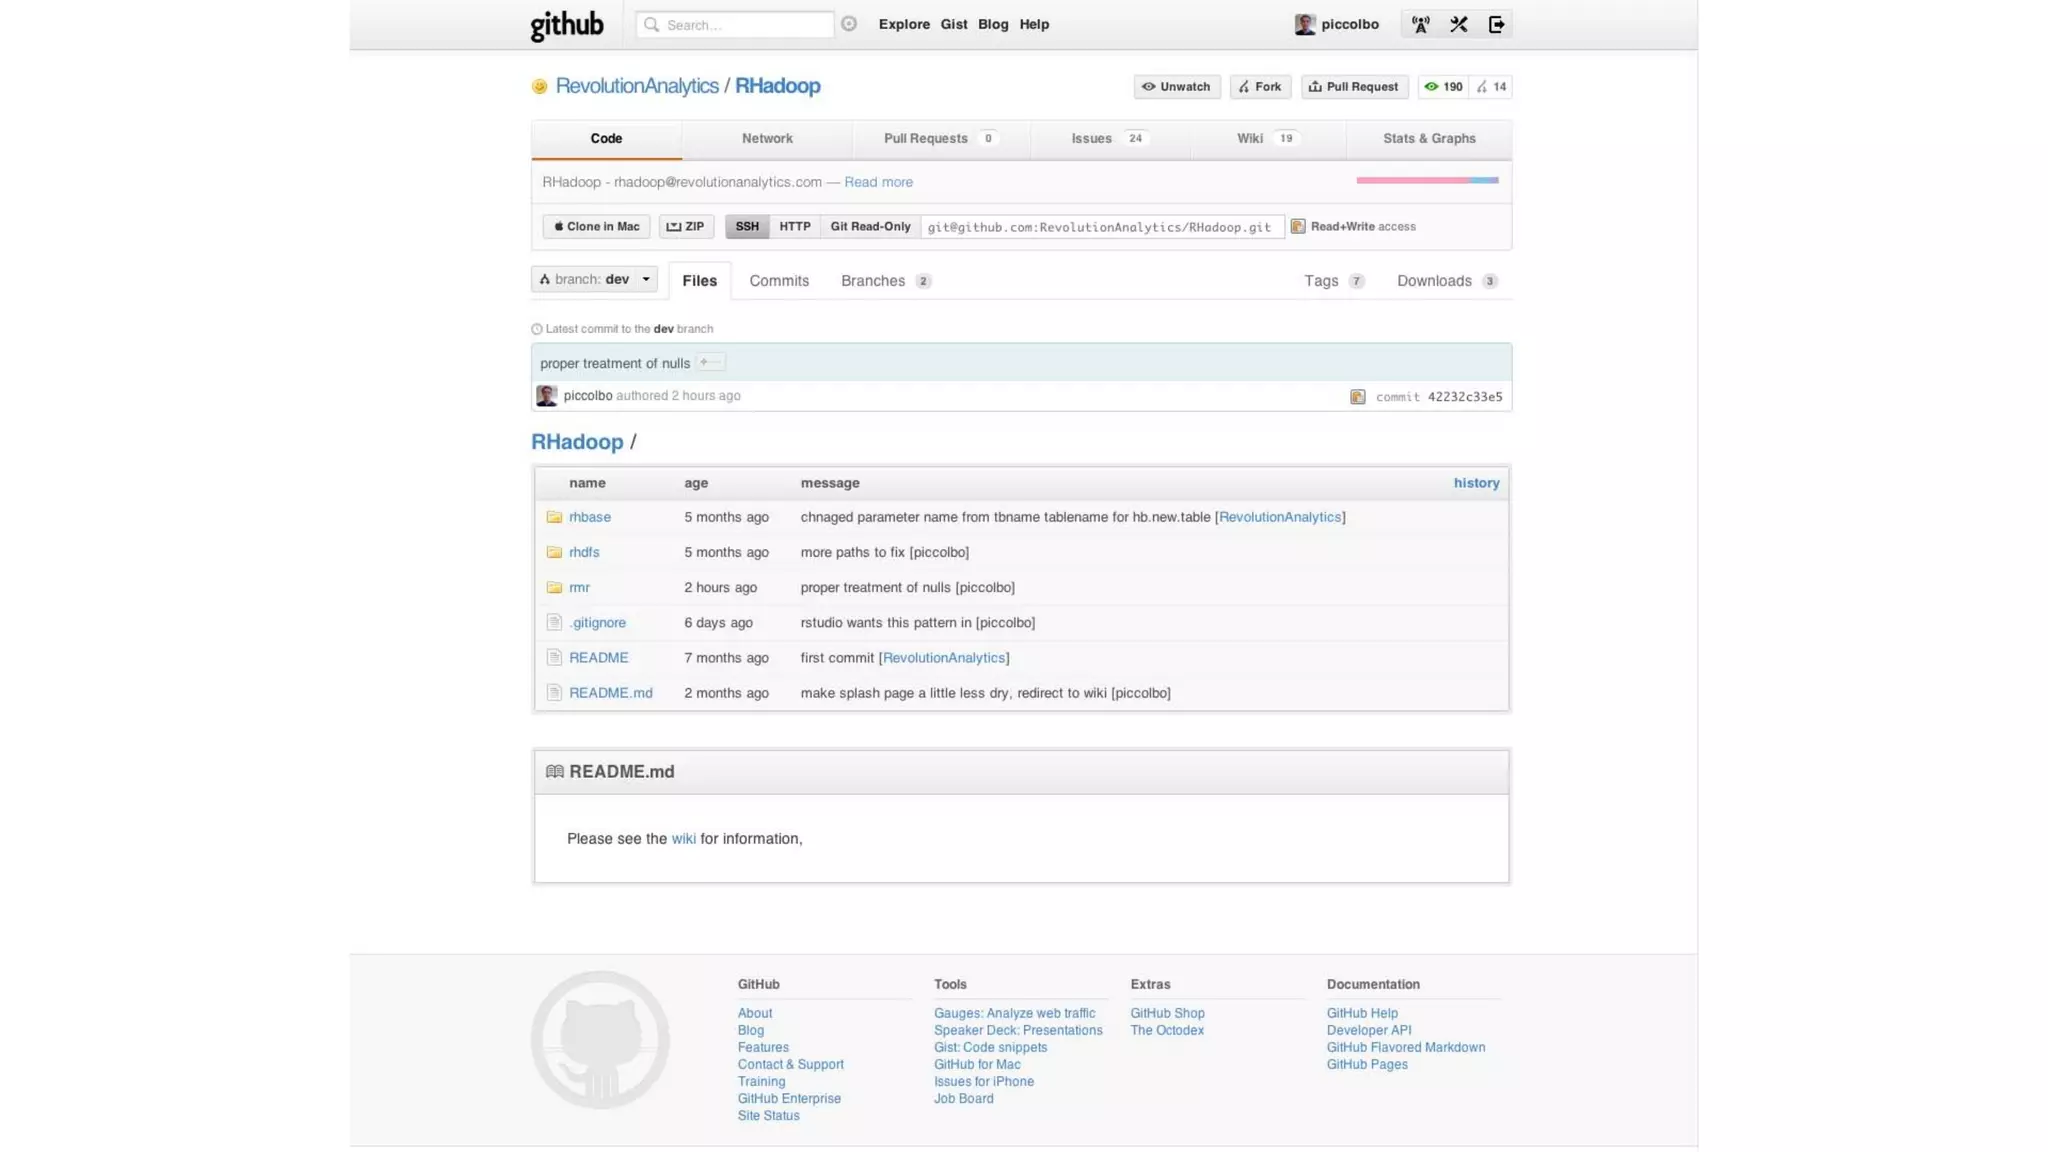Click the book icon in README.md header
This screenshot has width=2048, height=1152.
click(x=555, y=771)
